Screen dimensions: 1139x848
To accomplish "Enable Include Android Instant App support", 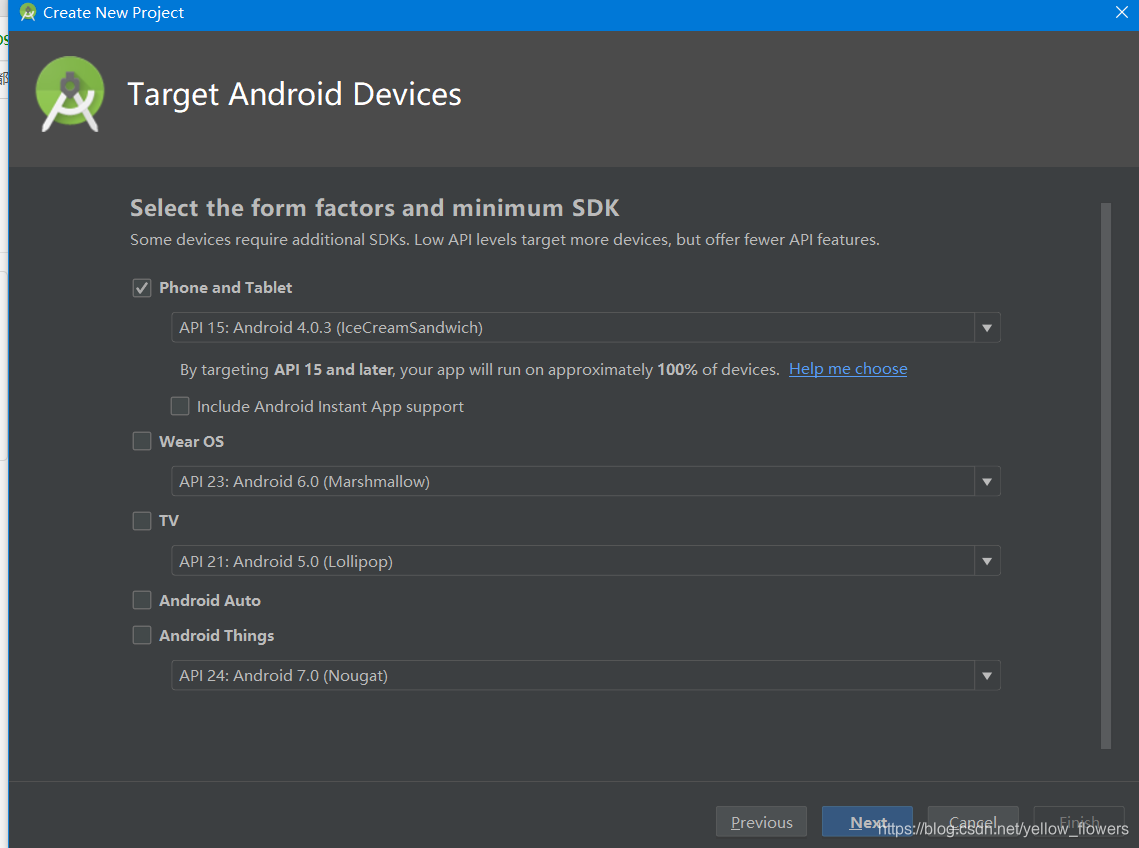I will coord(180,406).
